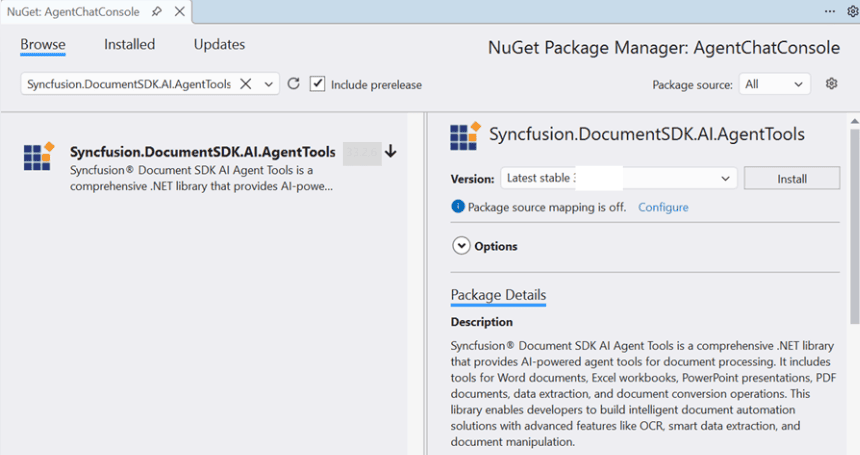Click the NuGet Package Manager: AgentChatConsole title
The width and height of the screenshot is (860, 455).
tap(664, 48)
